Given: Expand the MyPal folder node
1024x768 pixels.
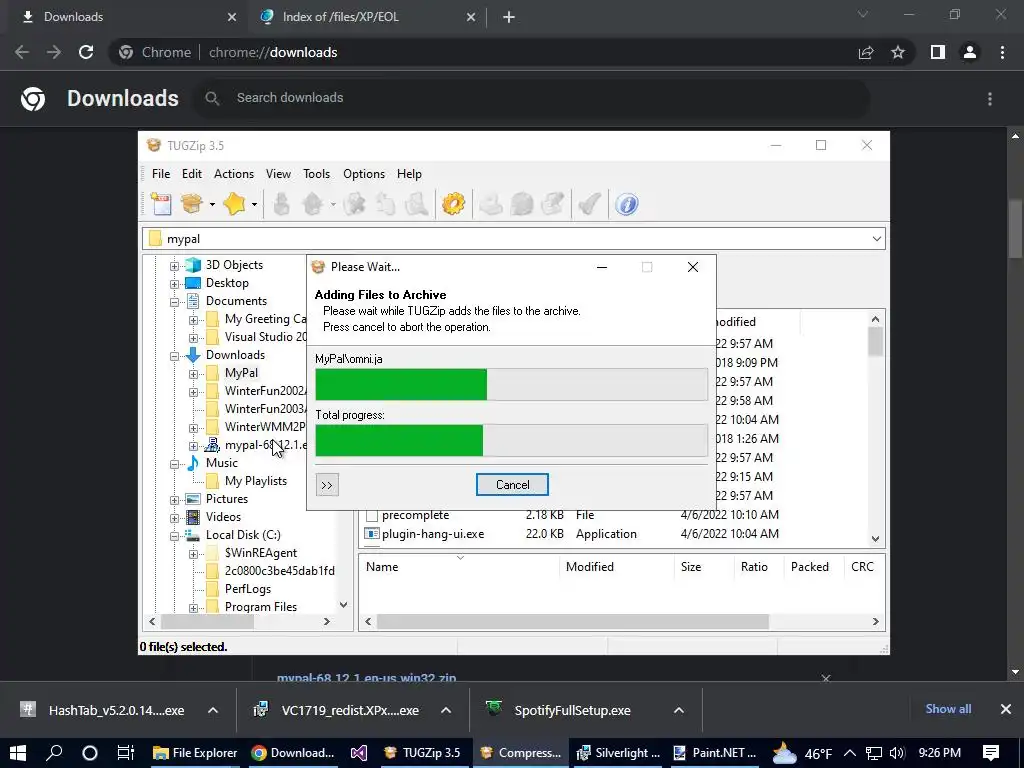Looking at the screenshot, I should click(193, 374).
